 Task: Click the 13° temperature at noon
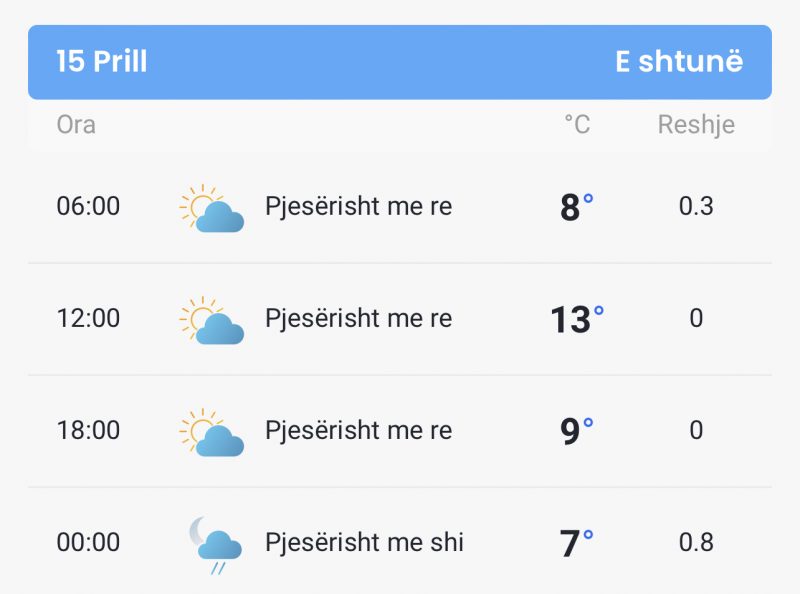pyautogui.click(x=577, y=320)
